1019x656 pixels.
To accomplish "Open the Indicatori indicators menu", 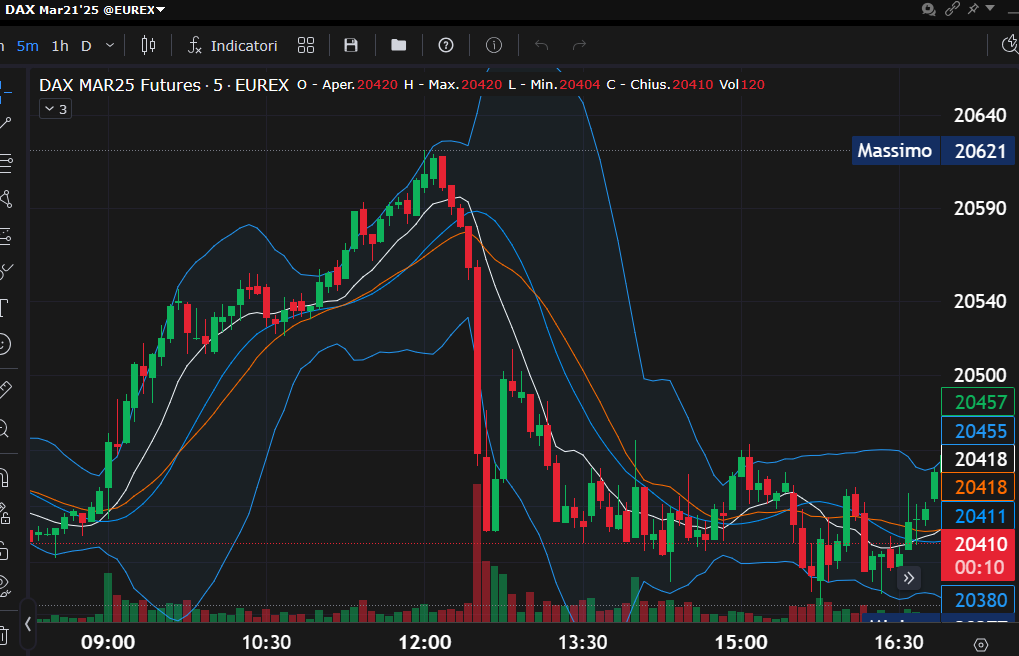I will coord(233,45).
